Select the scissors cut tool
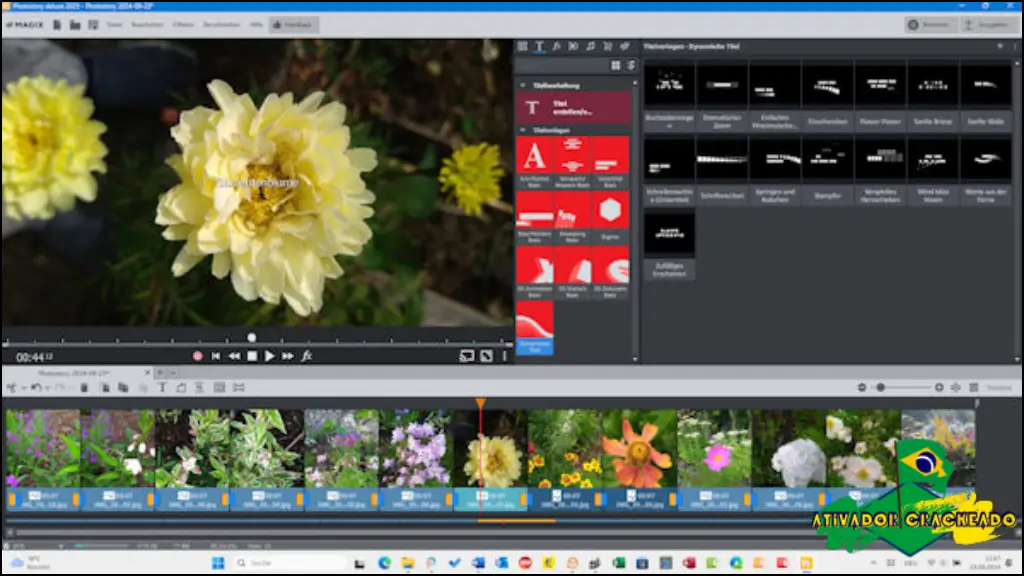This screenshot has height=576, width=1024. pyautogui.click(x=12, y=388)
